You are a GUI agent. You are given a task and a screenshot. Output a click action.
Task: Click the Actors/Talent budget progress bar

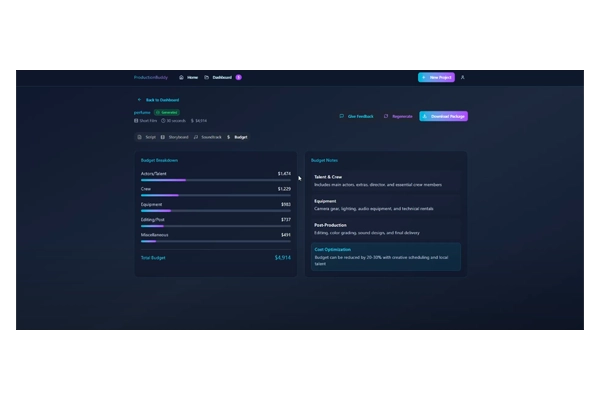point(216,180)
